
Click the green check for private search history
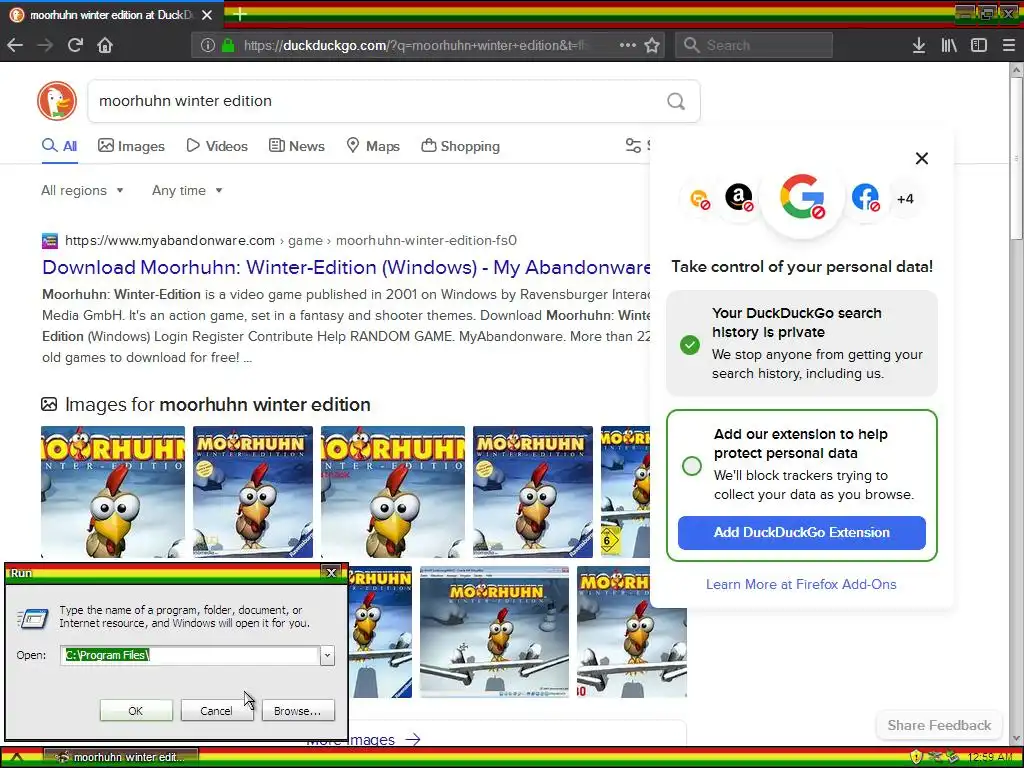pyautogui.click(x=690, y=344)
